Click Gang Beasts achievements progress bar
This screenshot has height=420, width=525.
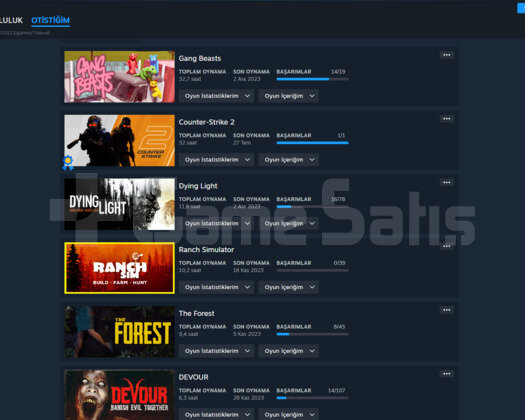click(x=312, y=79)
